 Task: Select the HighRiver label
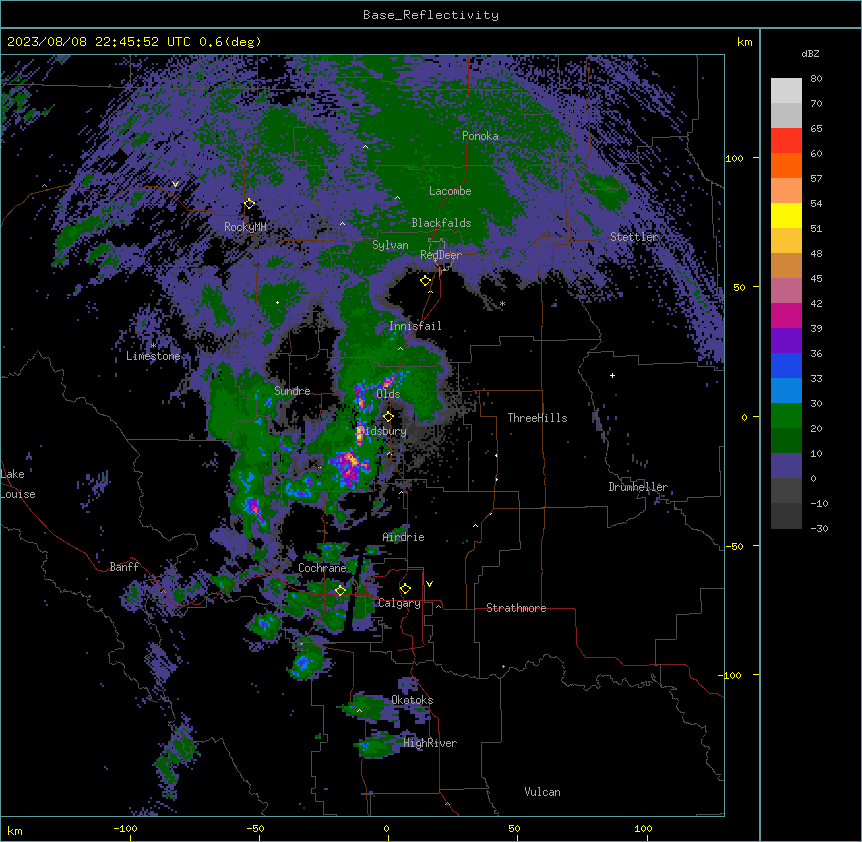click(430, 743)
